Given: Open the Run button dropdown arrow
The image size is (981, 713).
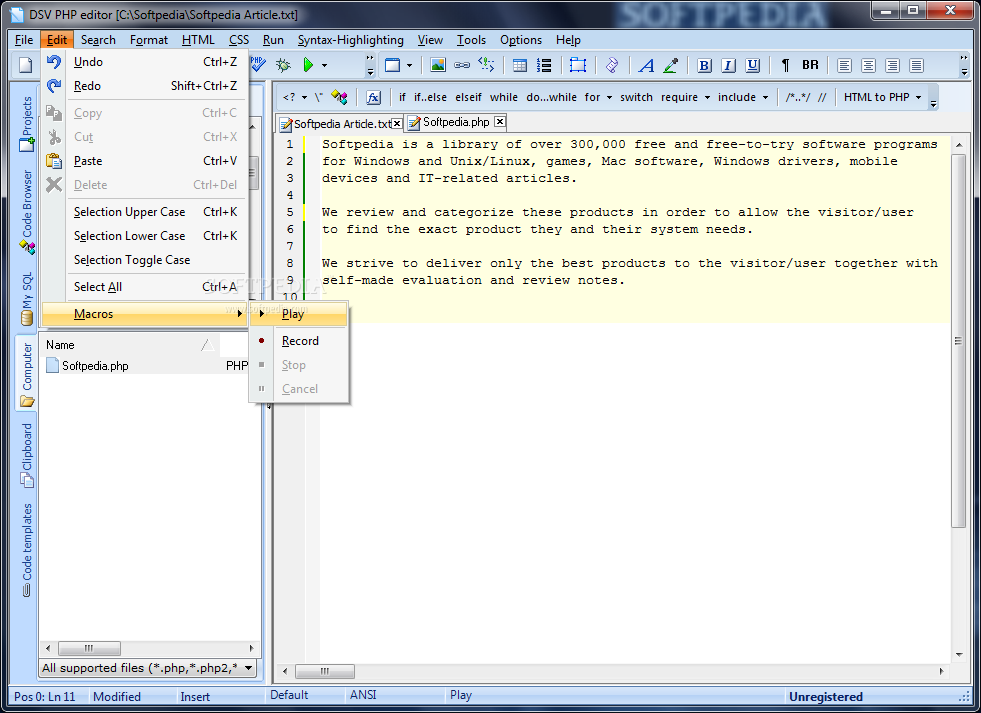Looking at the screenshot, I should (324, 65).
